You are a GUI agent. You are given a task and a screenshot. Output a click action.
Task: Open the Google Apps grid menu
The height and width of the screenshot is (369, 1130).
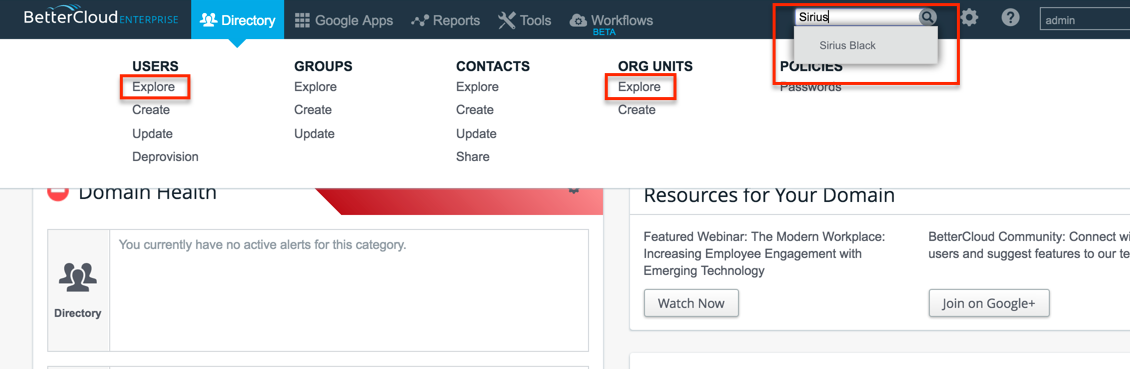click(344, 20)
